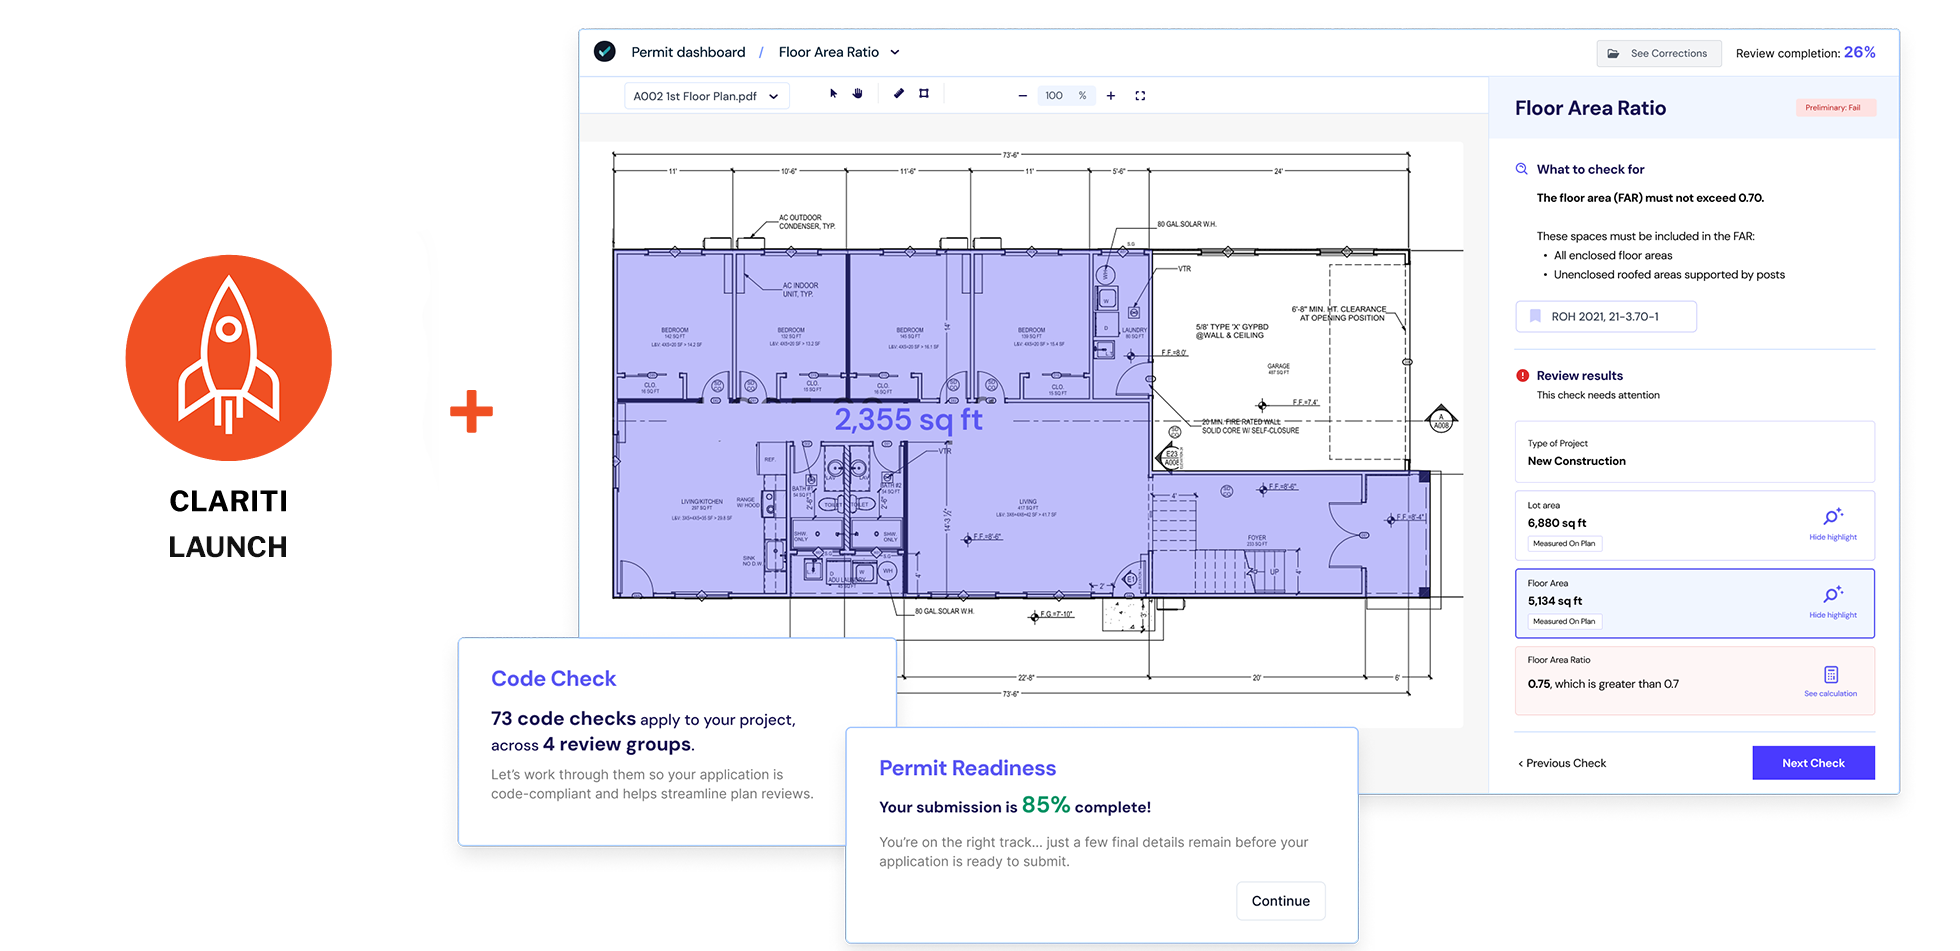
Task: Click the zoom in plus icon
Action: (1110, 96)
